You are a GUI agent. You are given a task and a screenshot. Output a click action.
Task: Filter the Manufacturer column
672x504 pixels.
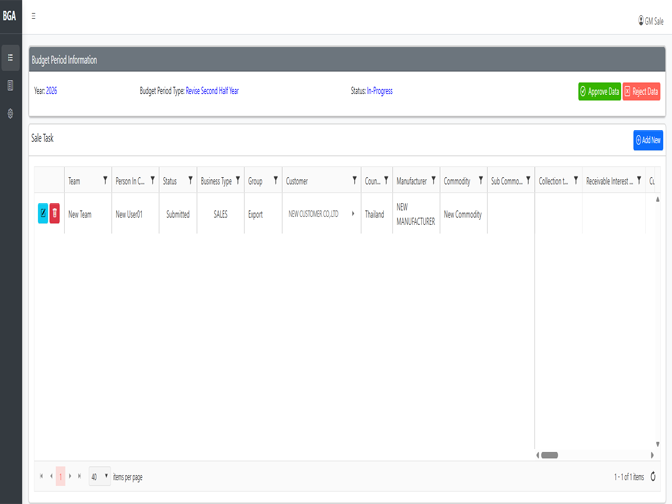(x=433, y=180)
